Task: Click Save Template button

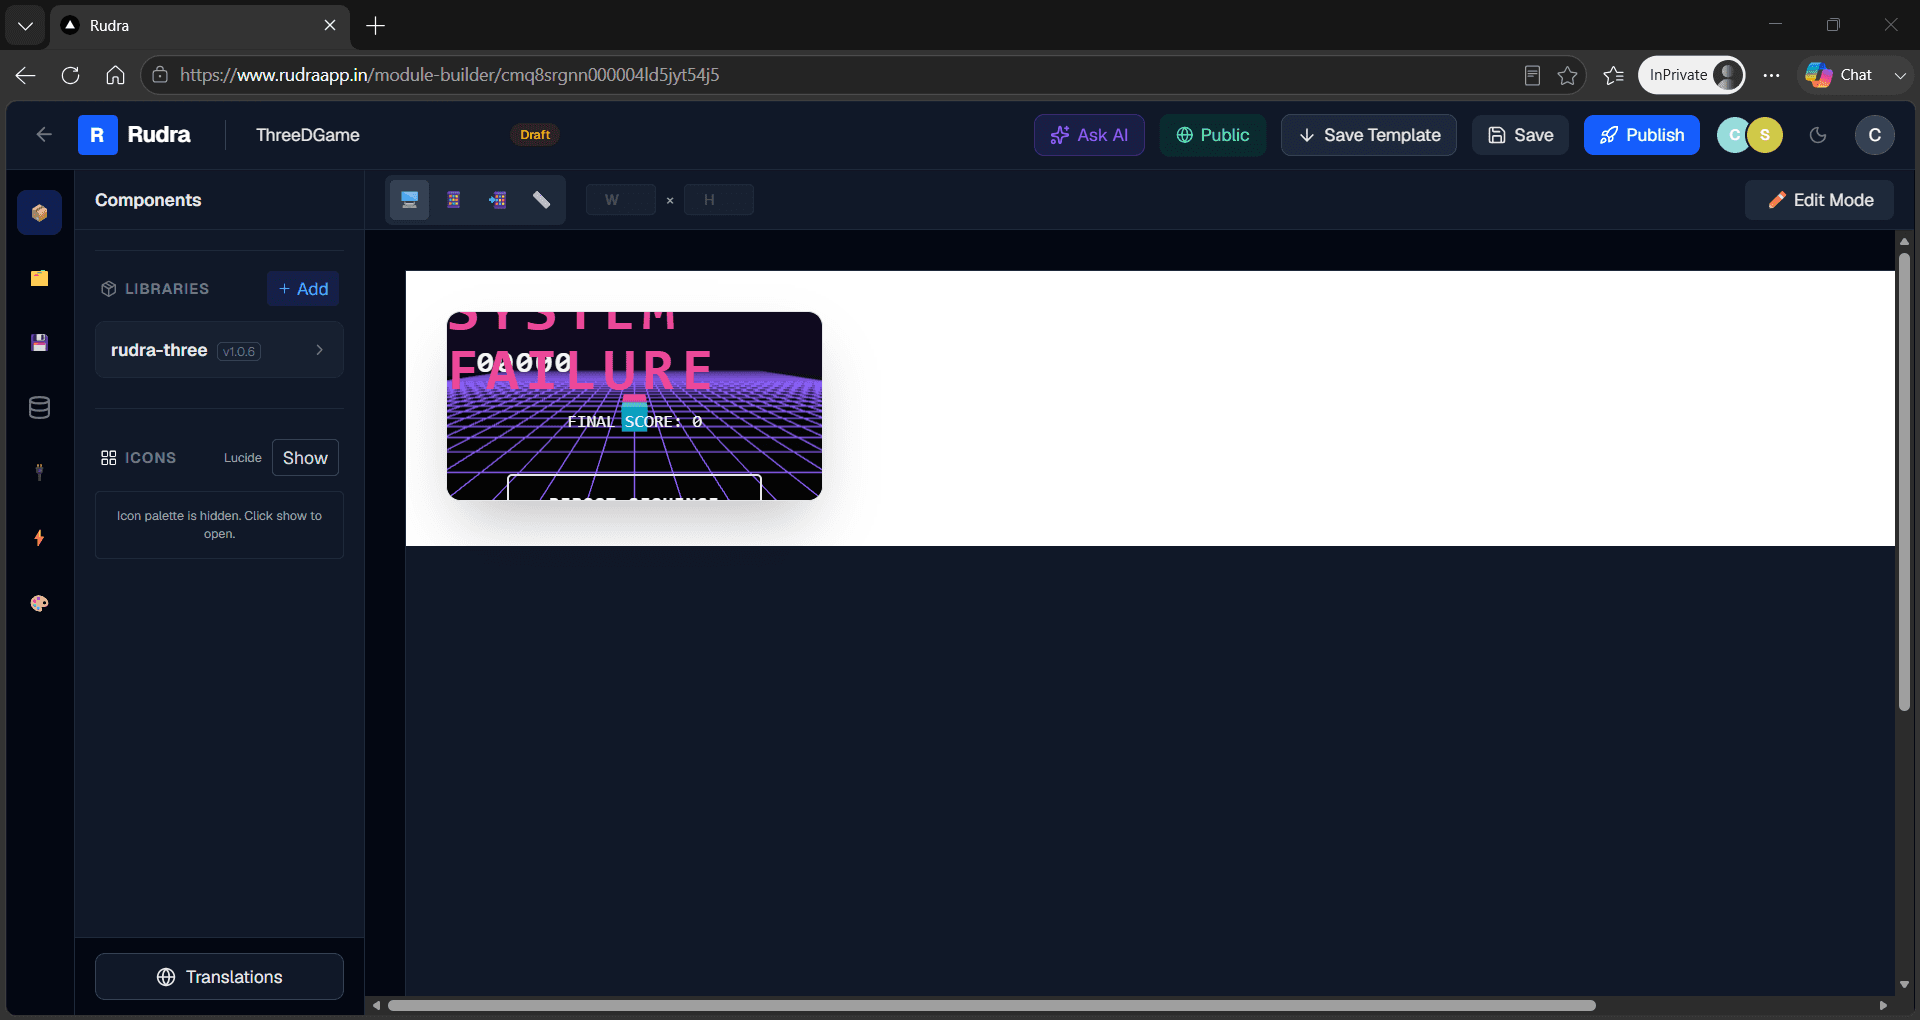Action: [x=1369, y=135]
